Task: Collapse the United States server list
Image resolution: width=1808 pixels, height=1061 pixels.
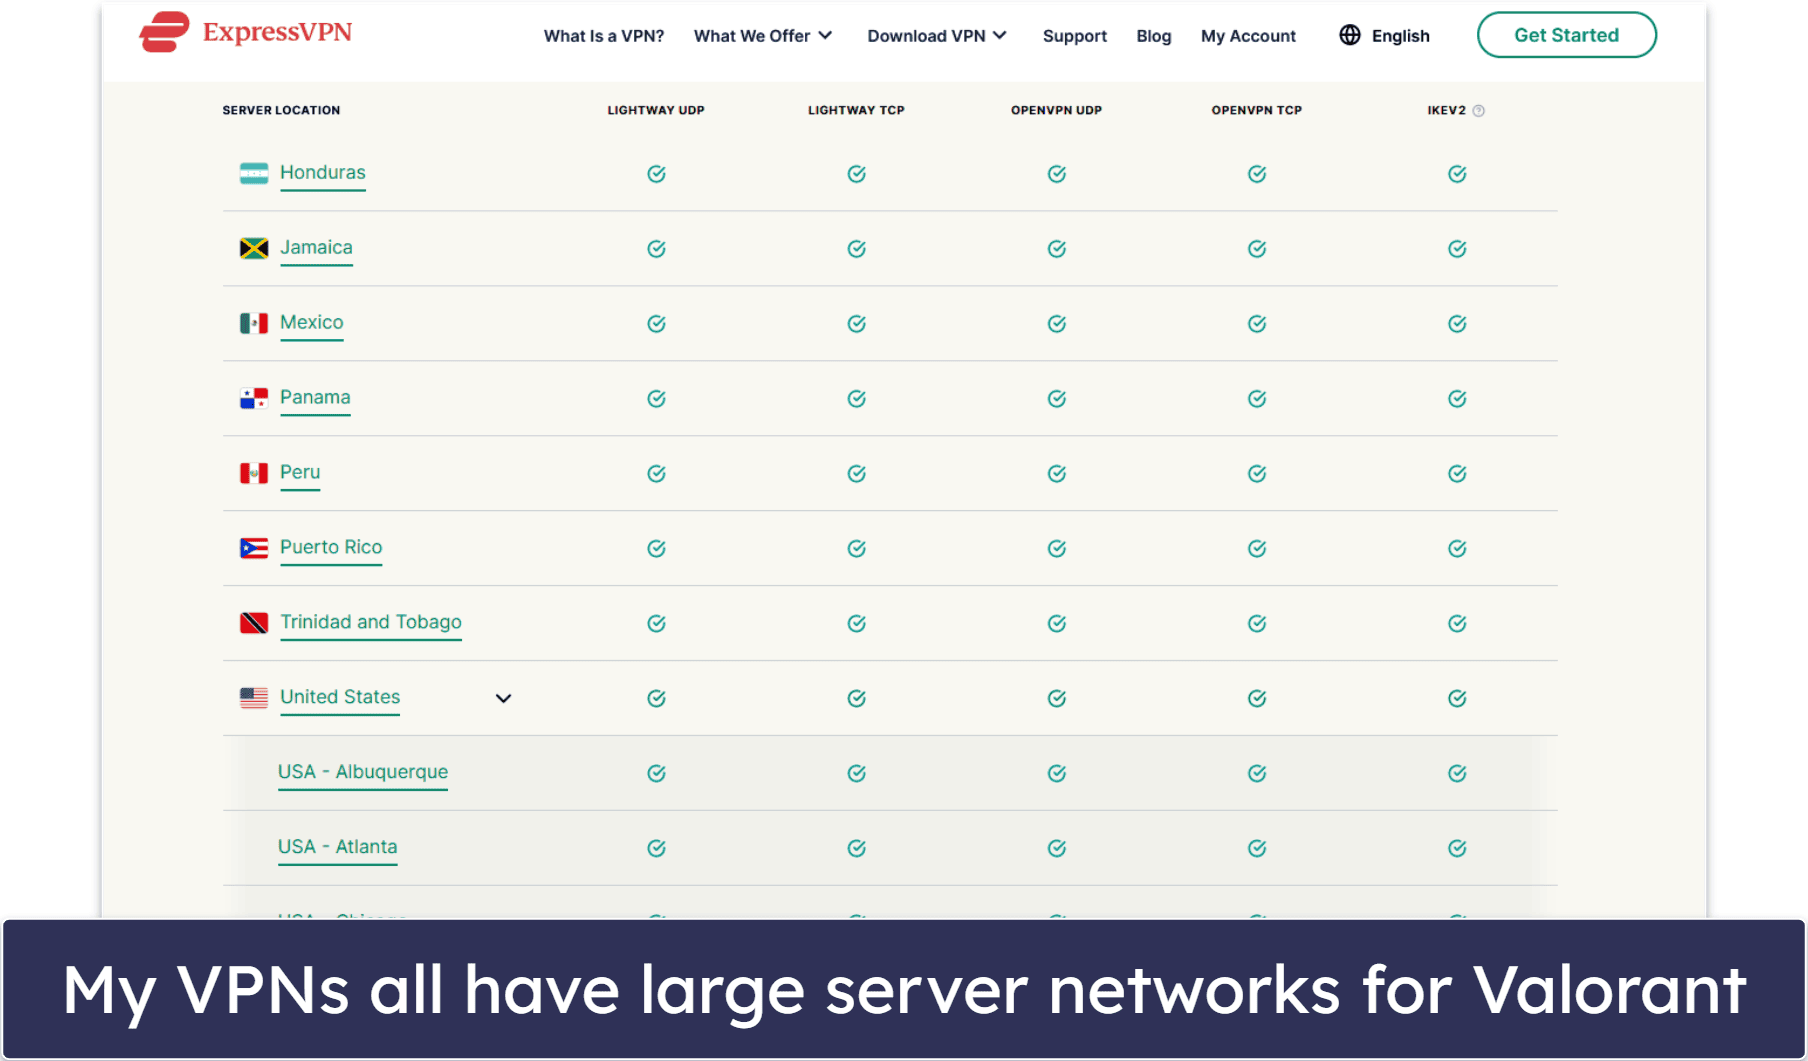Action: coord(503,699)
